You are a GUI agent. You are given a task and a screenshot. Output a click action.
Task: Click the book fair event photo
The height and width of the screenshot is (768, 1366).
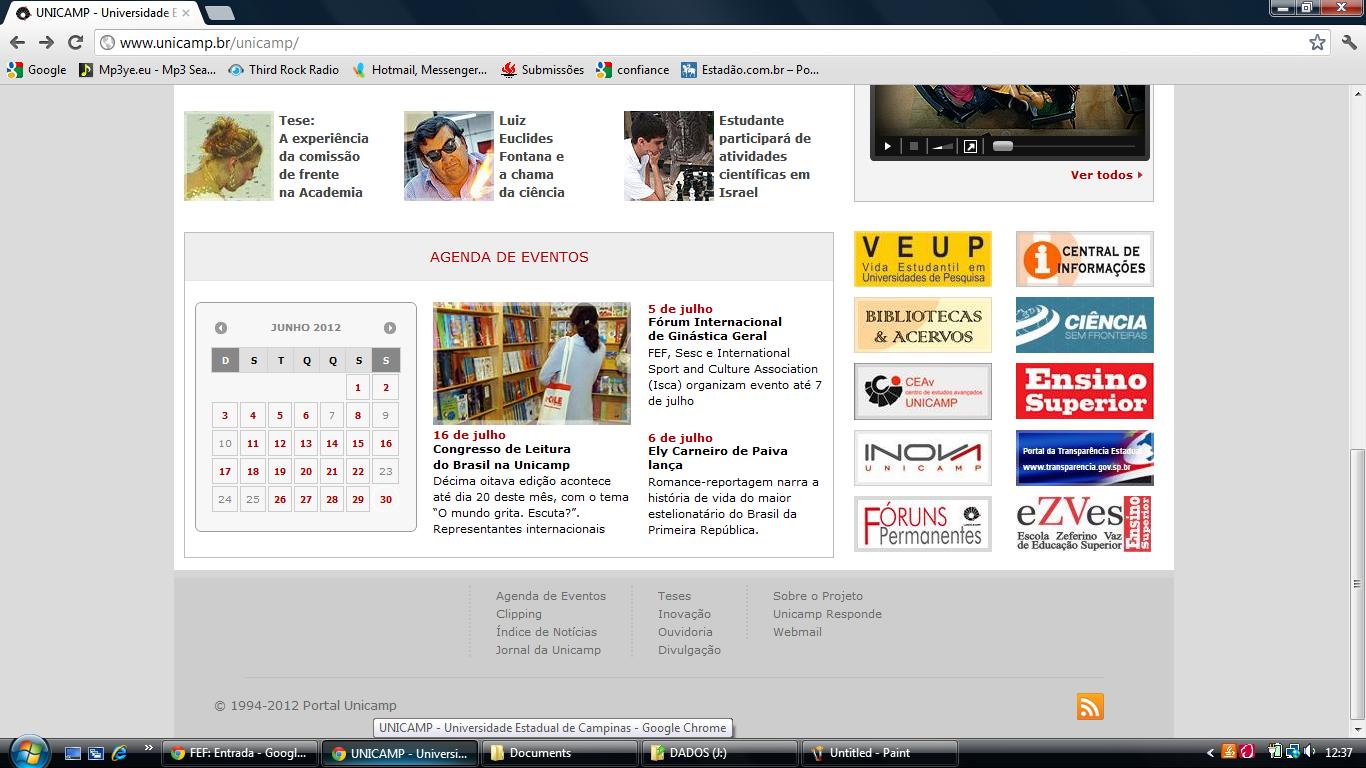532,363
